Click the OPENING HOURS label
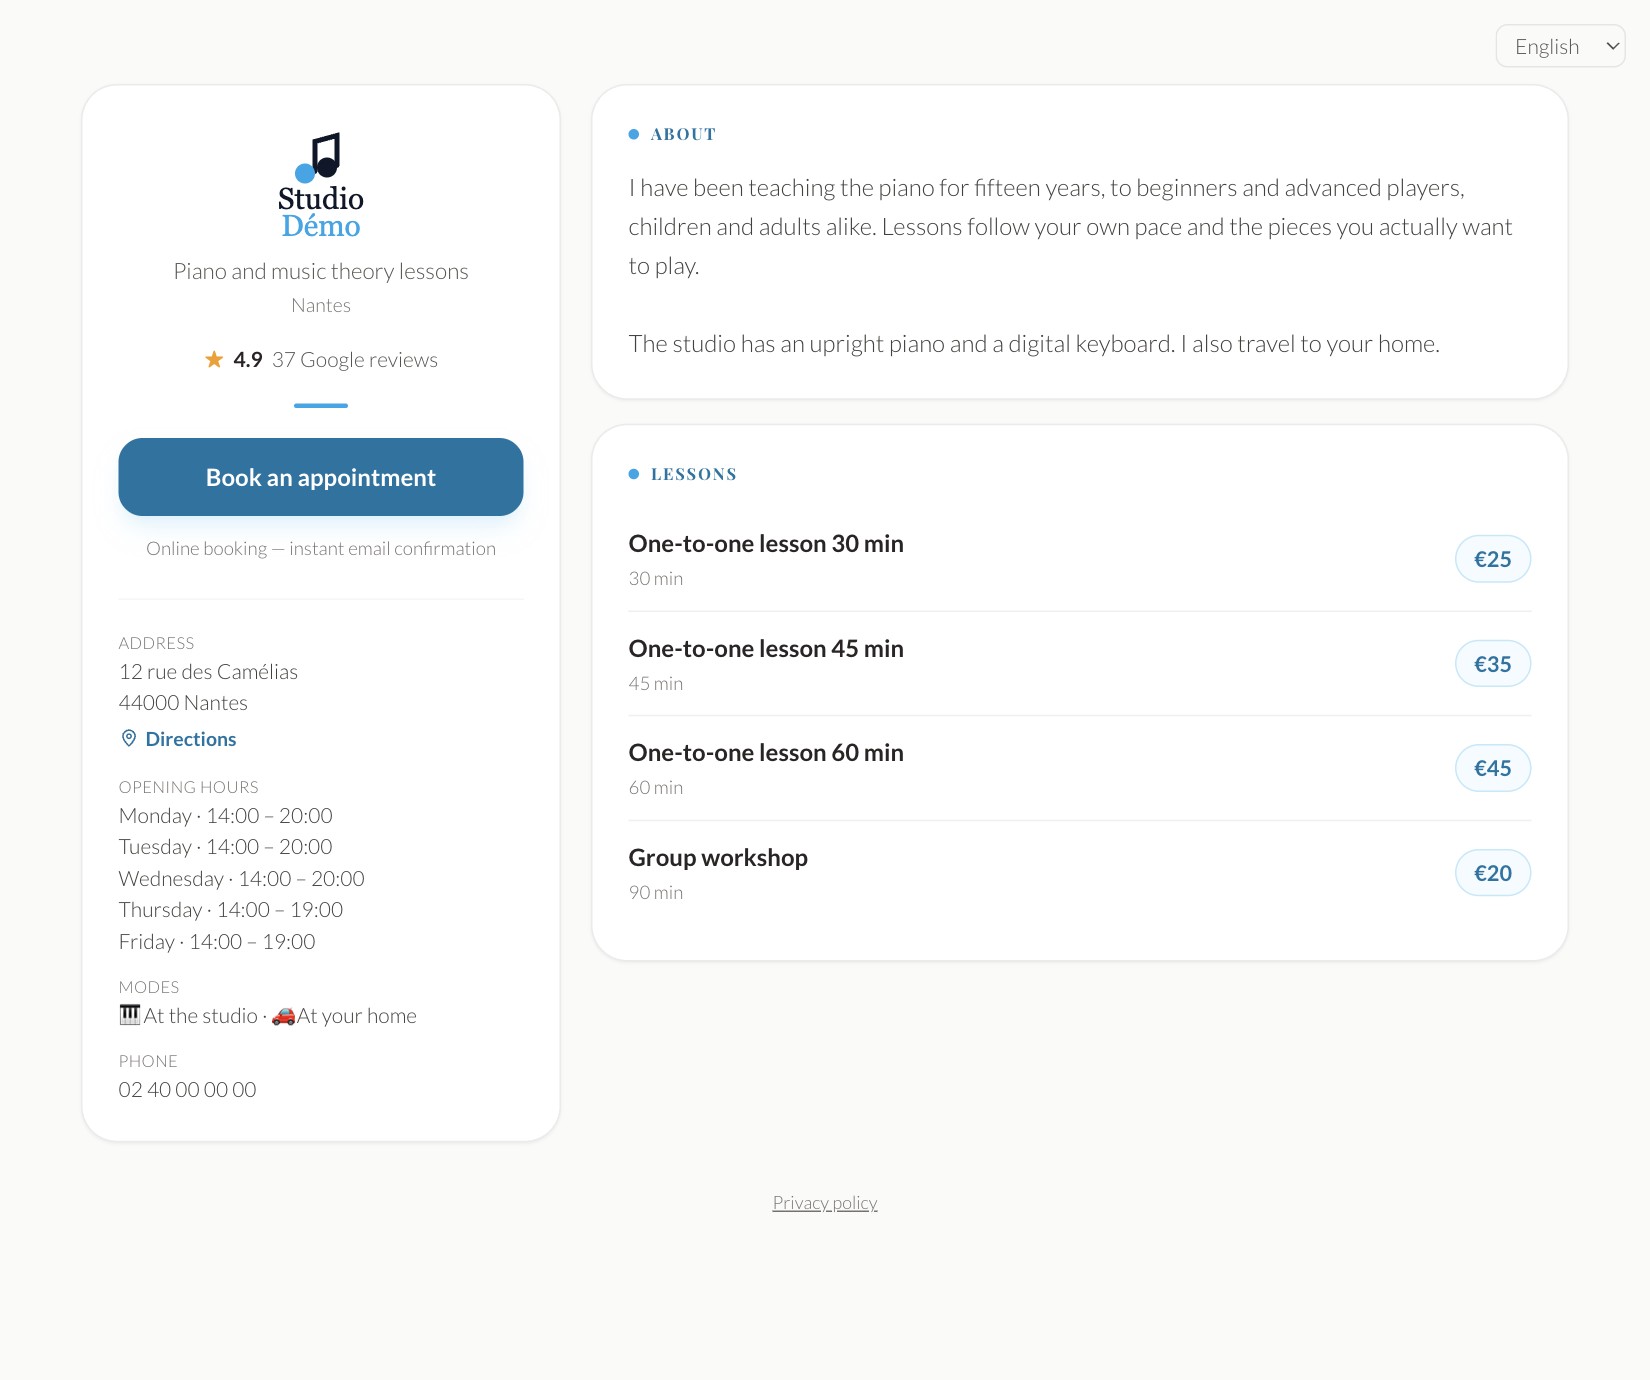This screenshot has height=1380, width=1650. (x=189, y=787)
